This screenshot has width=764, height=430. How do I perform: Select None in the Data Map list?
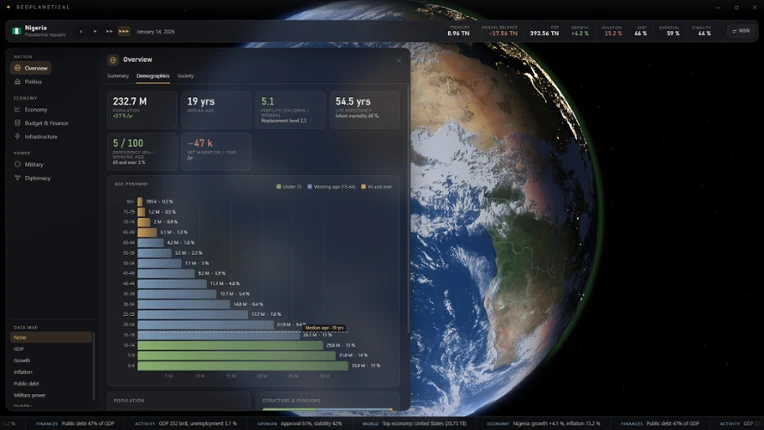click(51, 337)
